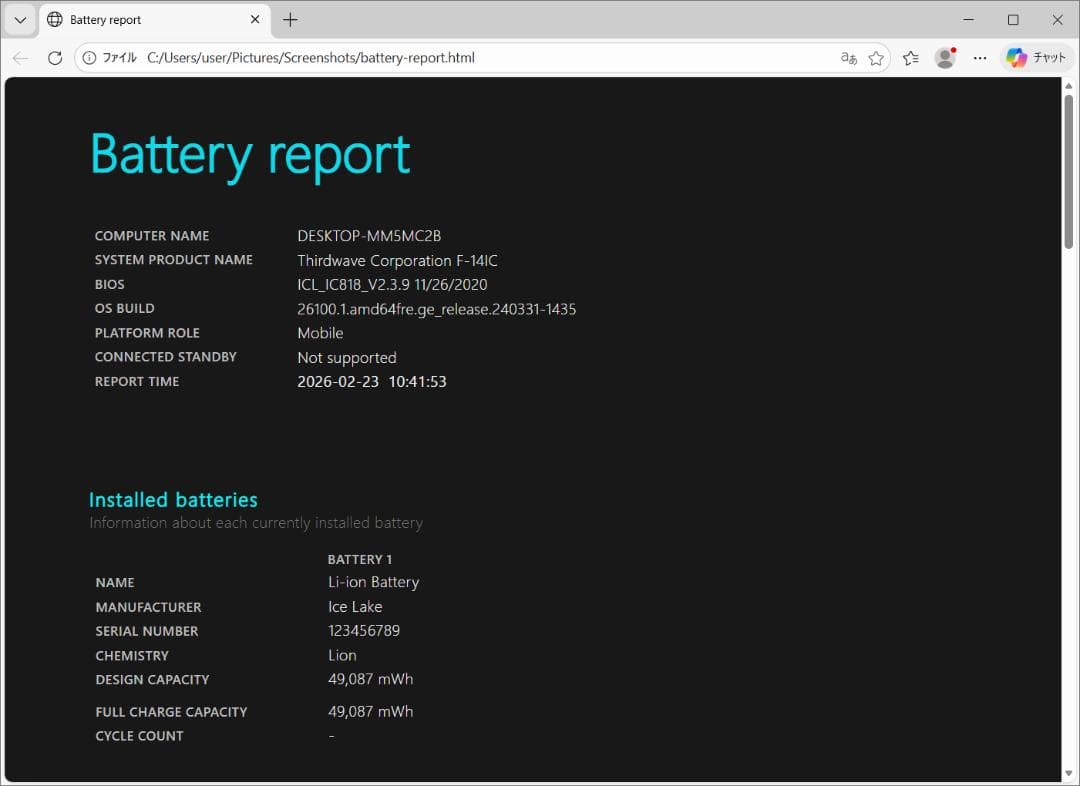
Task: Click the vertical scrollbar thumb
Action: [1069, 172]
